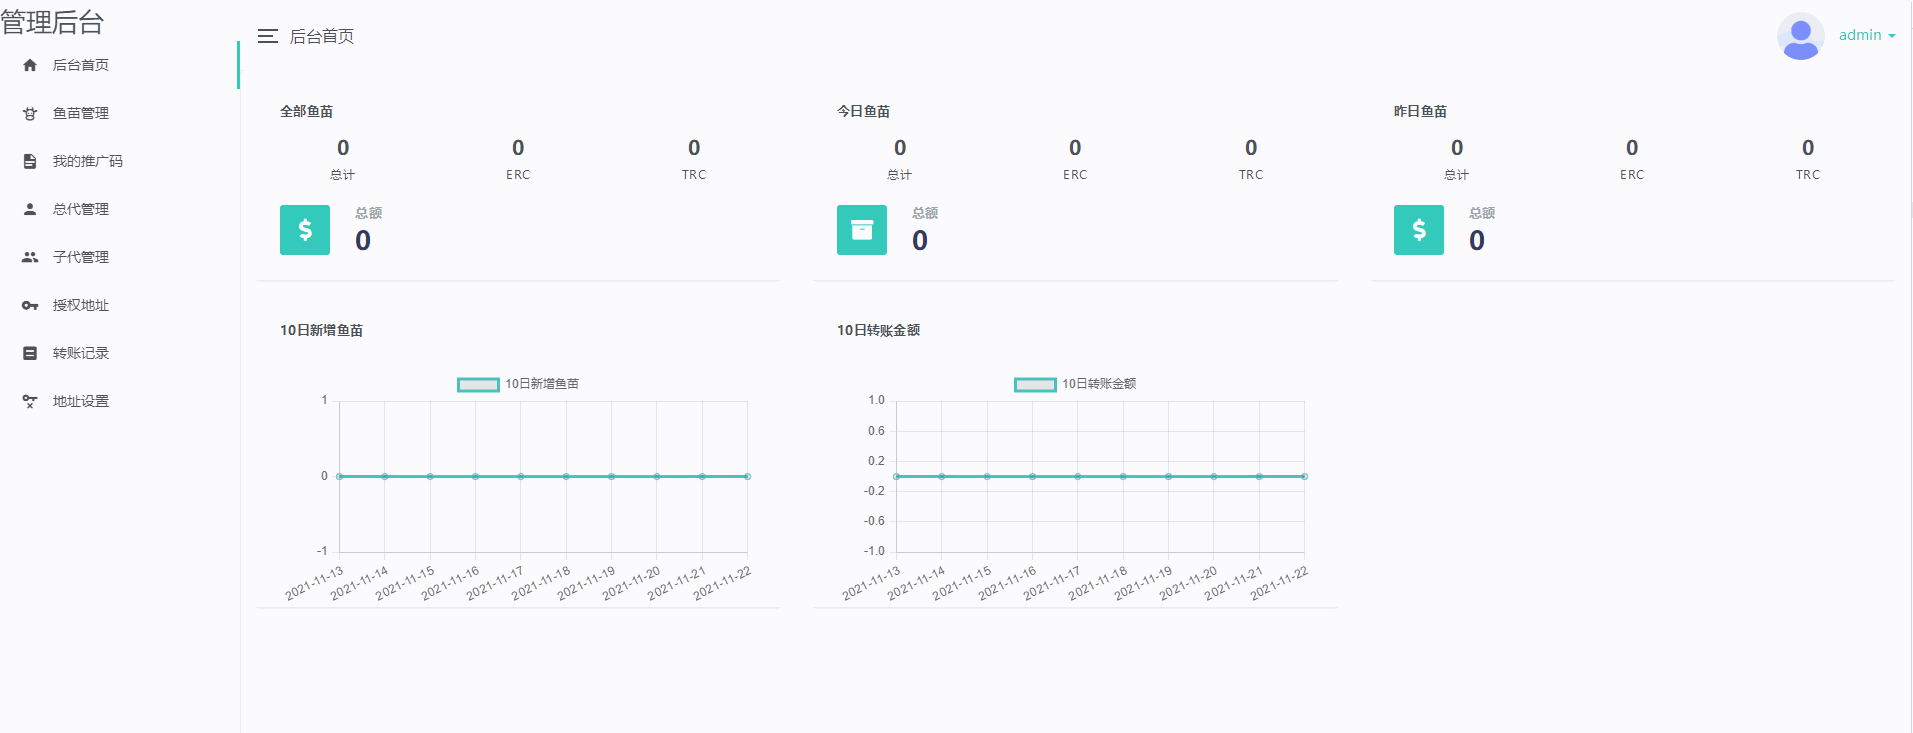
Task: Click the 授权地址 key icon
Action: tap(30, 305)
